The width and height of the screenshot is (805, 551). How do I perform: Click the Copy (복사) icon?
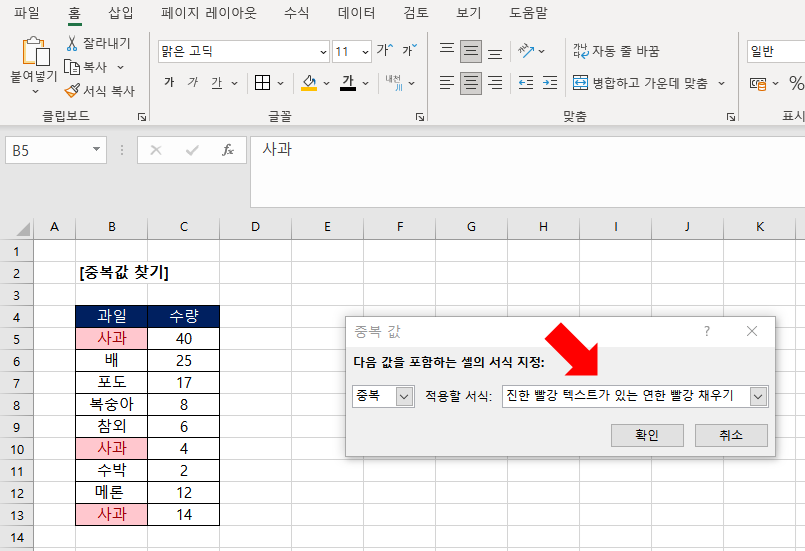coord(72,67)
